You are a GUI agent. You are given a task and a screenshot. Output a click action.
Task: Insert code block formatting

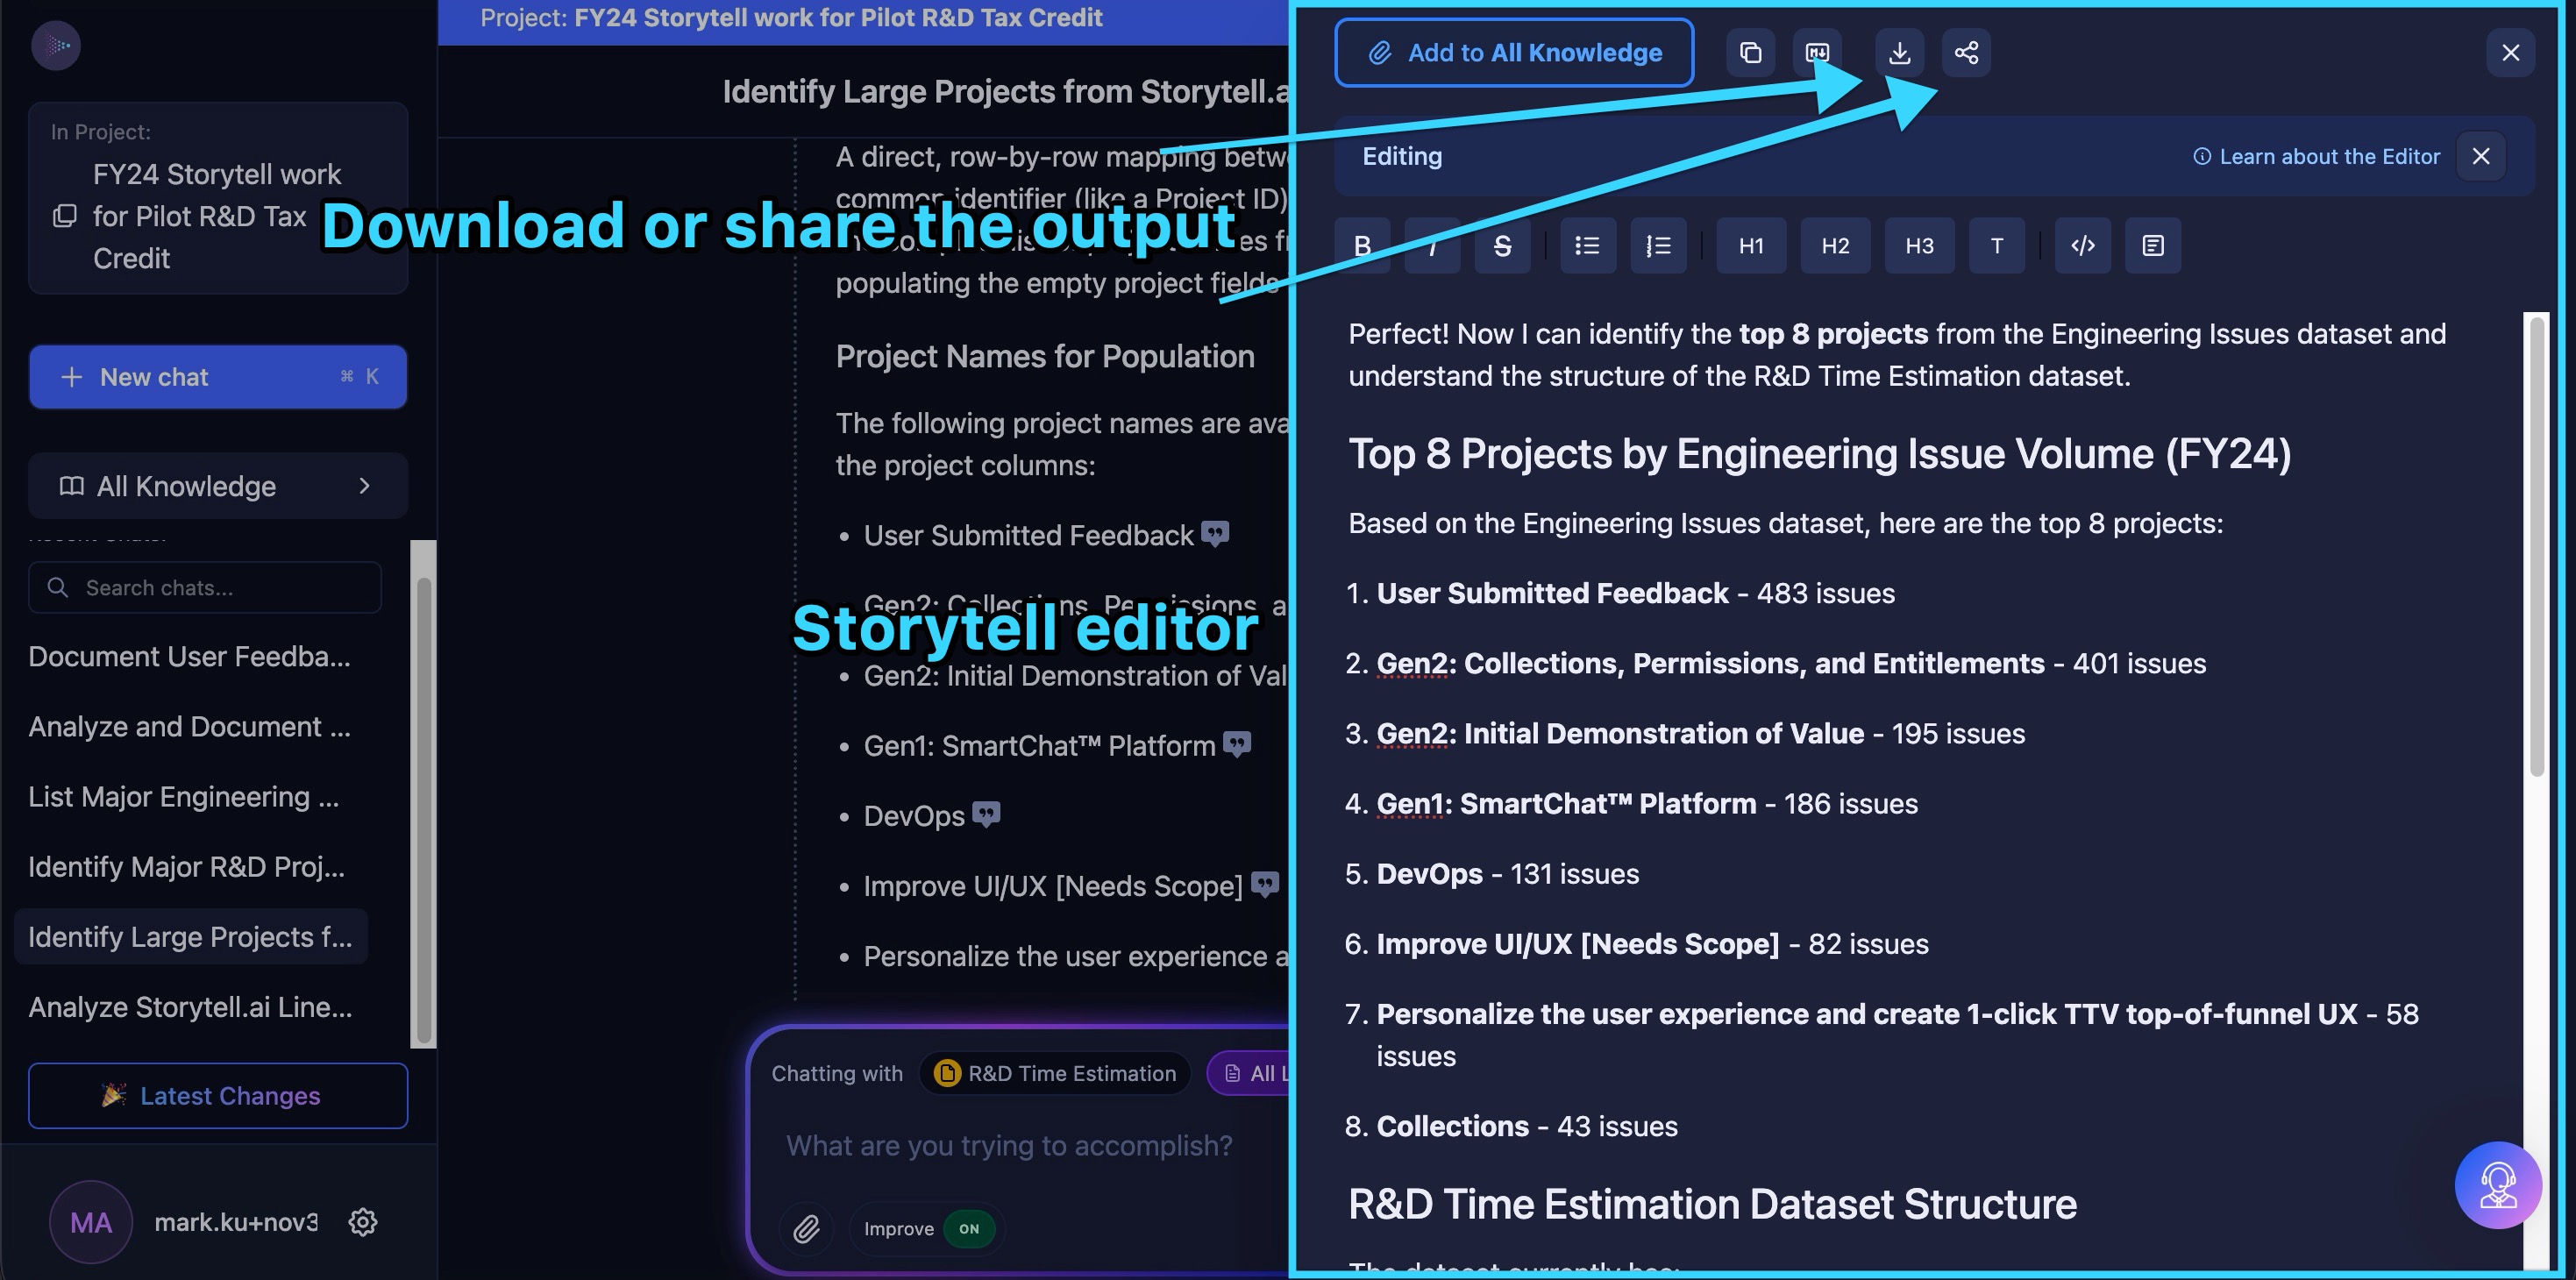[x=2083, y=246]
